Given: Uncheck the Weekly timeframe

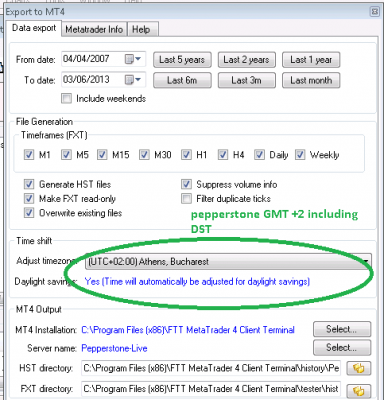Looking at the screenshot, I should point(300,155).
